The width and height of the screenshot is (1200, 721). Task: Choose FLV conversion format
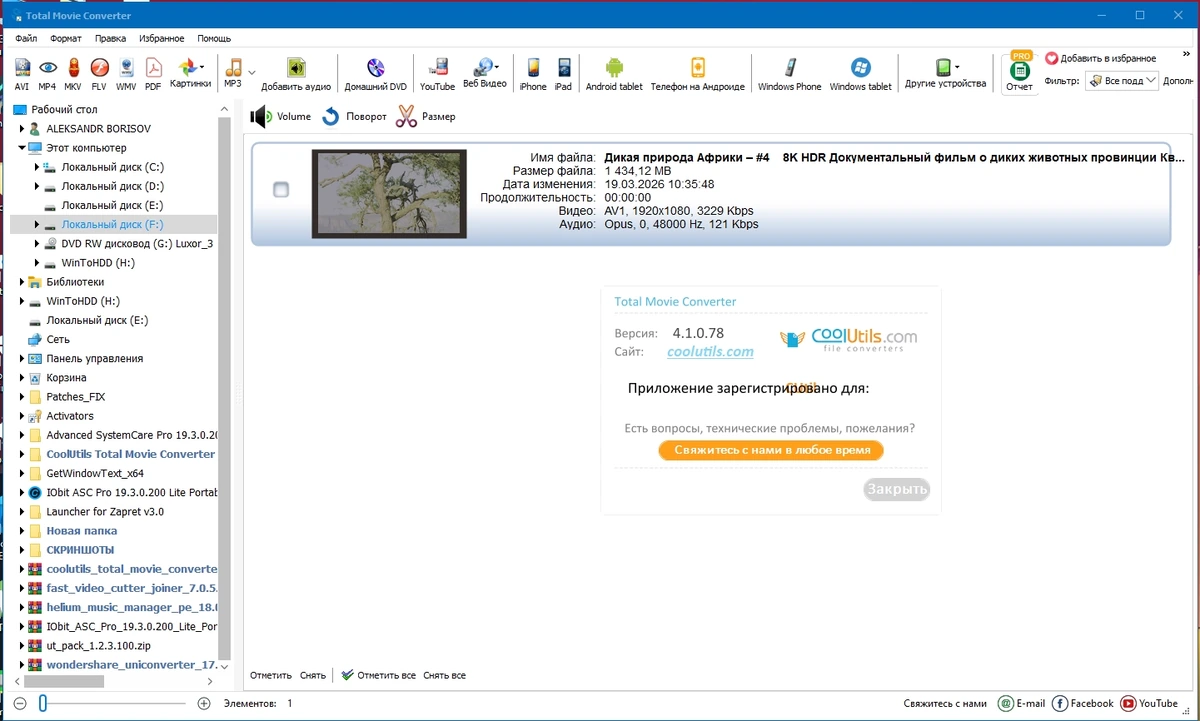click(x=99, y=74)
